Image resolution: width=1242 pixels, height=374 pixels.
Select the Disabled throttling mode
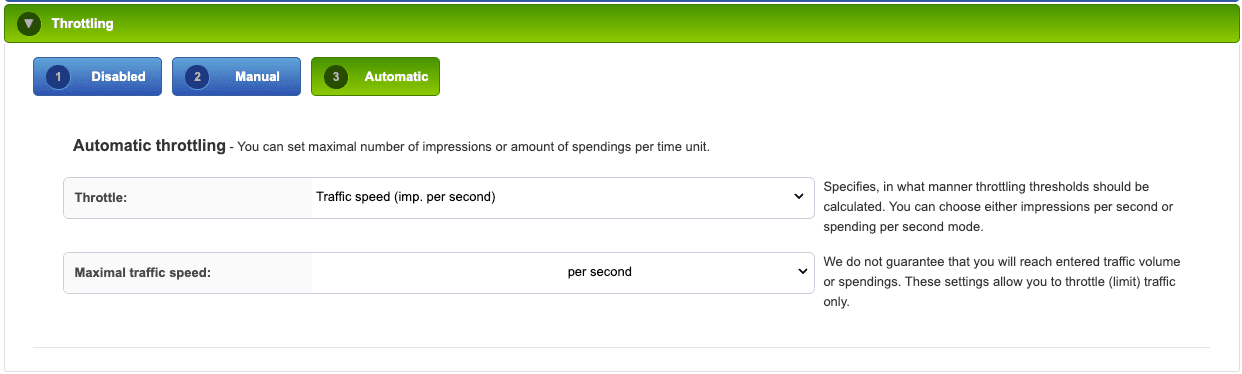click(x=97, y=77)
